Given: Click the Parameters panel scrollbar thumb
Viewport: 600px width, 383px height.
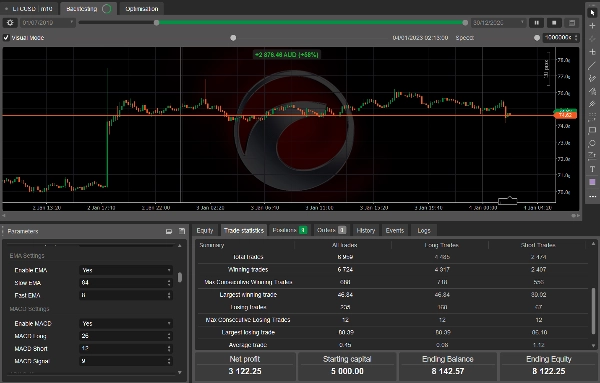Looking at the screenshot, I should coord(180,277).
